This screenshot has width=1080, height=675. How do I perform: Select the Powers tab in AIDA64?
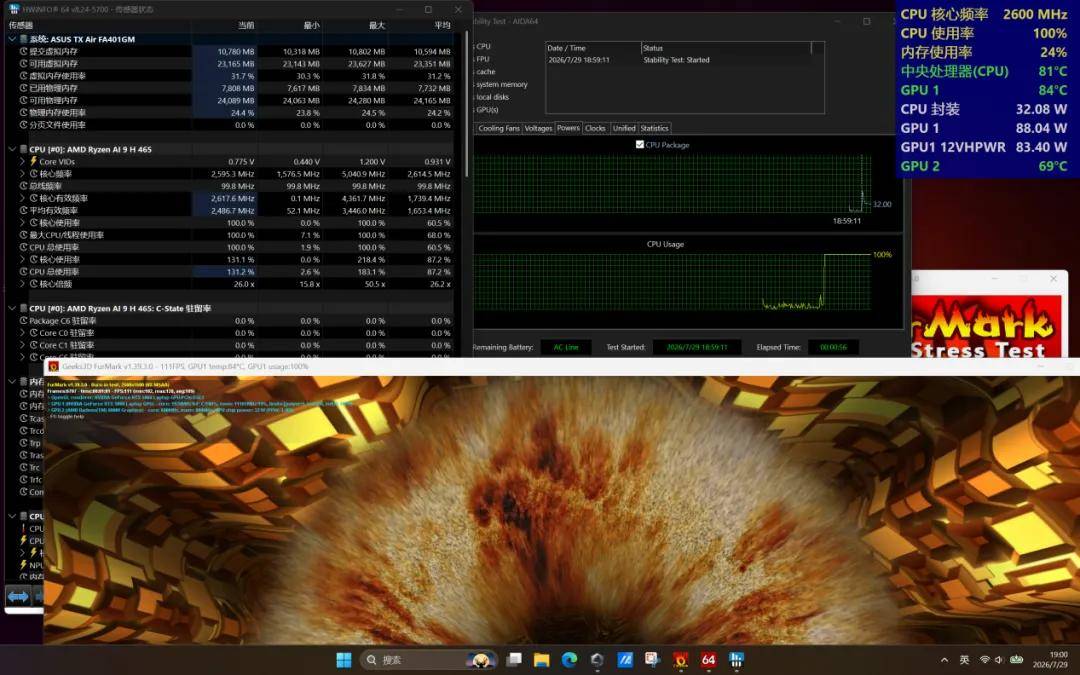(x=568, y=128)
